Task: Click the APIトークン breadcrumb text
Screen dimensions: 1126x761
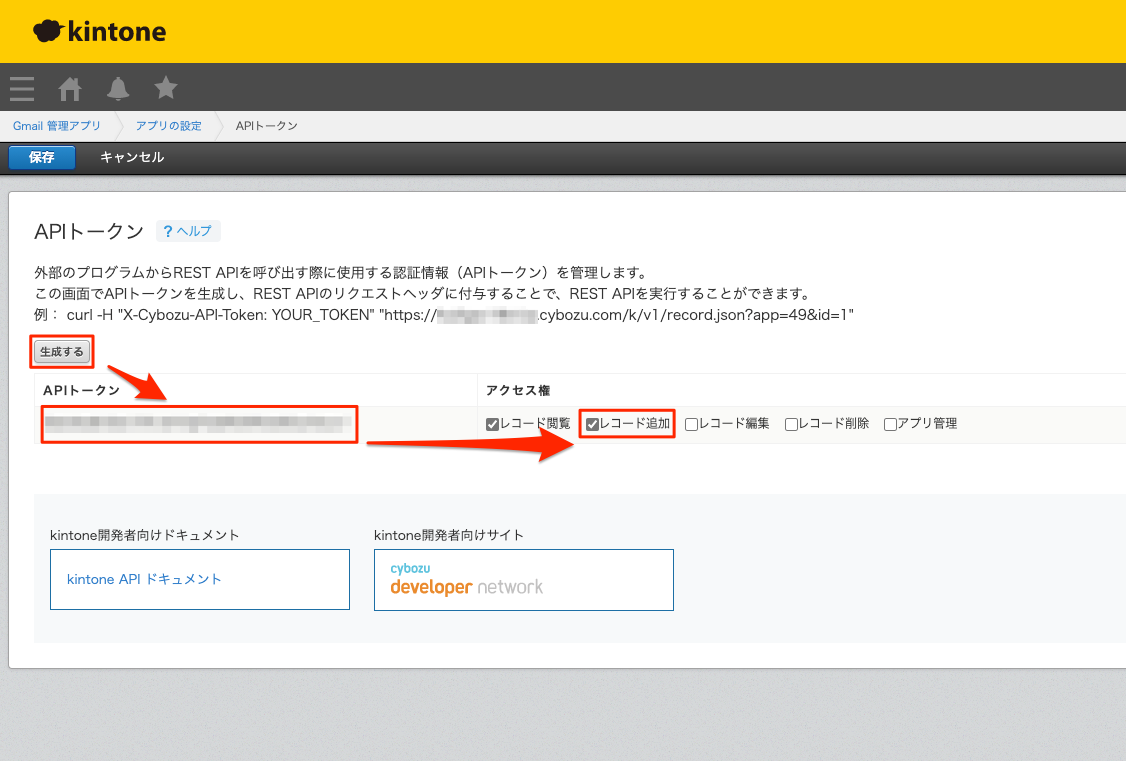Action: click(266, 126)
